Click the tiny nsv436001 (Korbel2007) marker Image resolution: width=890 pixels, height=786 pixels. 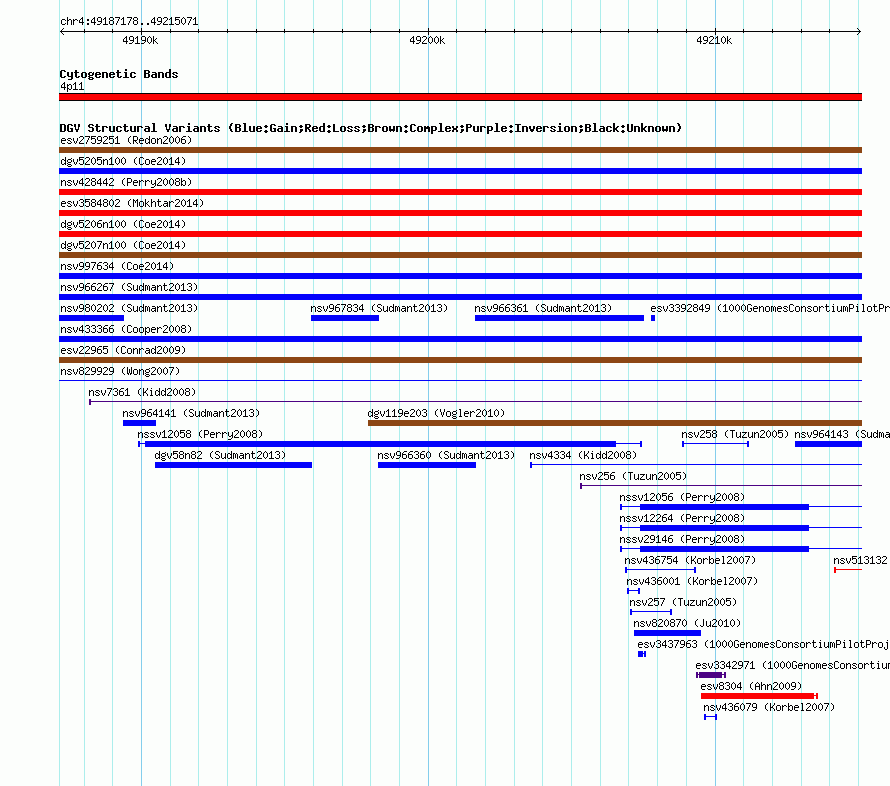click(x=633, y=591)
